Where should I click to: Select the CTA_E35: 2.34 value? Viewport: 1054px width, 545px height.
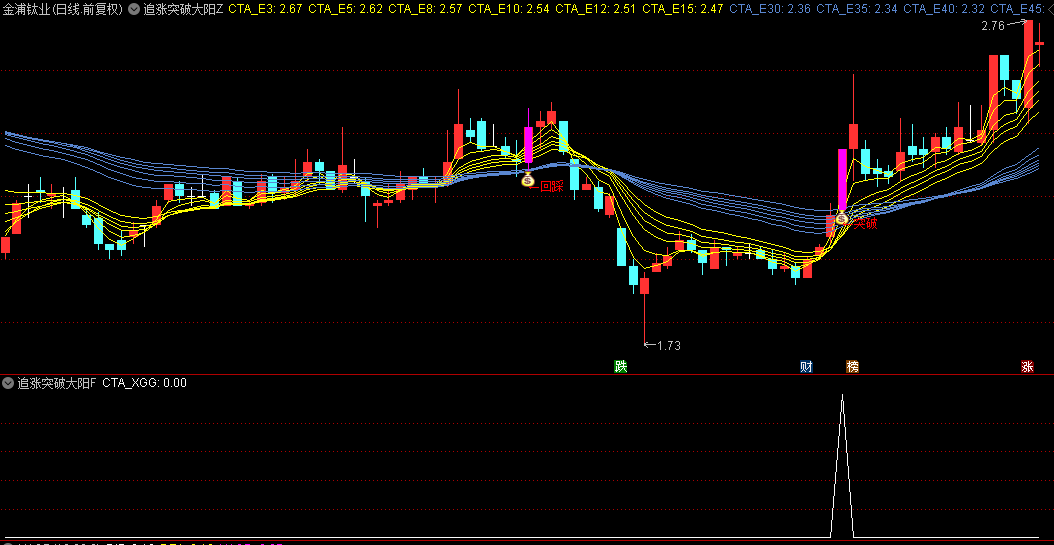[856, 9]
